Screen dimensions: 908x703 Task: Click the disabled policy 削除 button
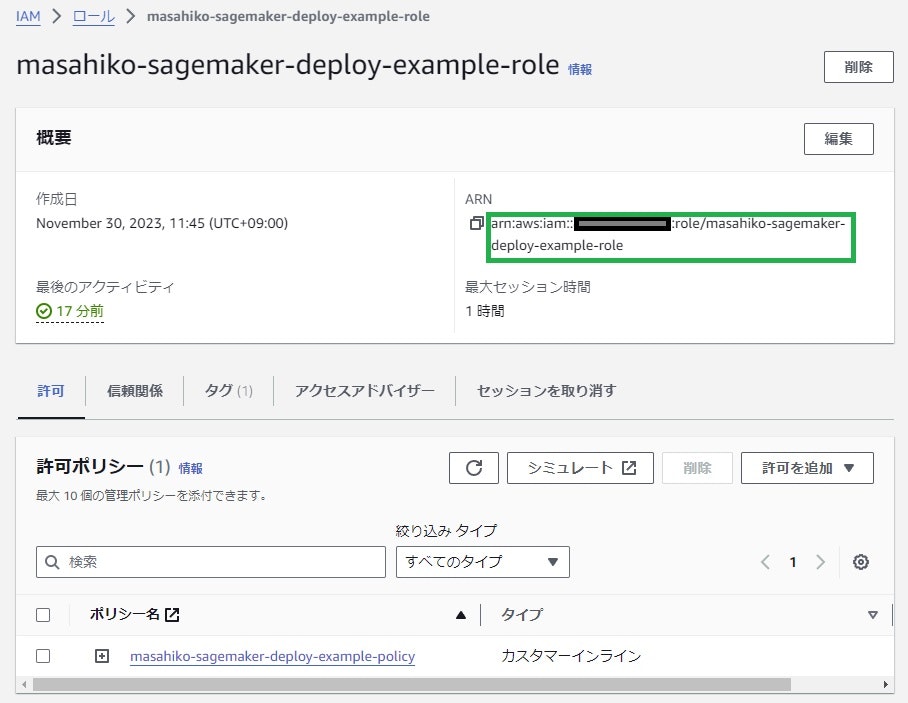tap(697, 468)
